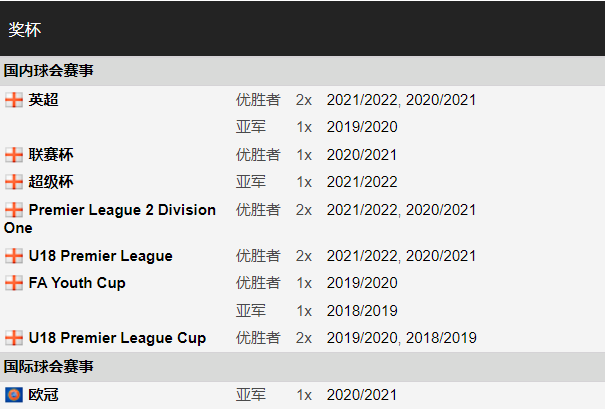The image size is (605, 416).
Task: Click the 奖杯 panel header
Action: (302, 29)
